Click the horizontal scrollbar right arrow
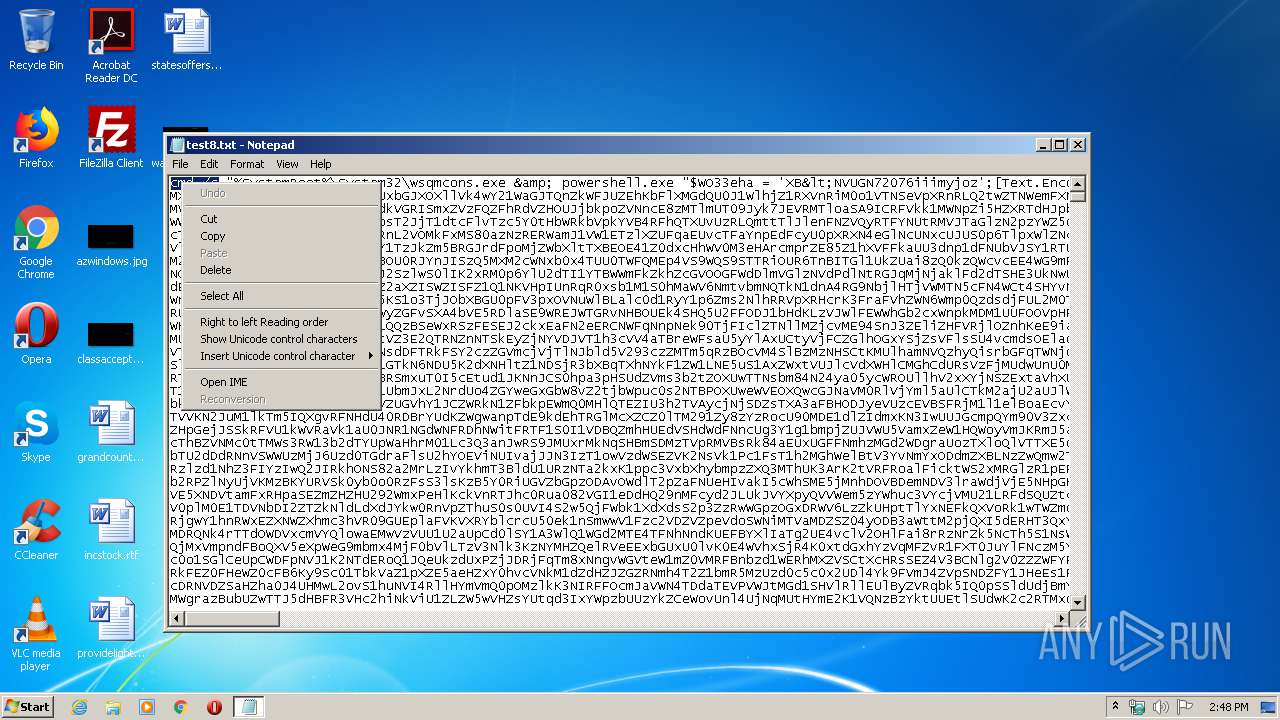The image size is (1280, 720). pyautogui.click(x=1063, y=618)
